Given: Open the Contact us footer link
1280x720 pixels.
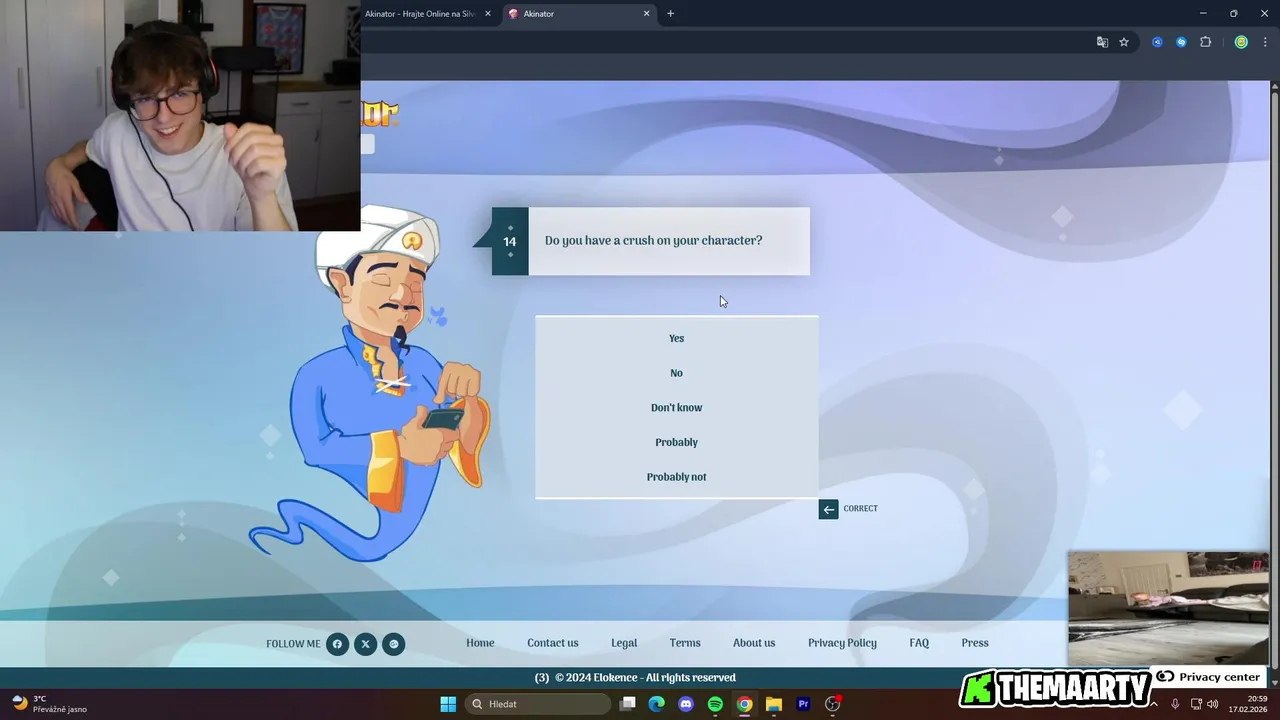Looking at the screenshot, I should (553, 643).
